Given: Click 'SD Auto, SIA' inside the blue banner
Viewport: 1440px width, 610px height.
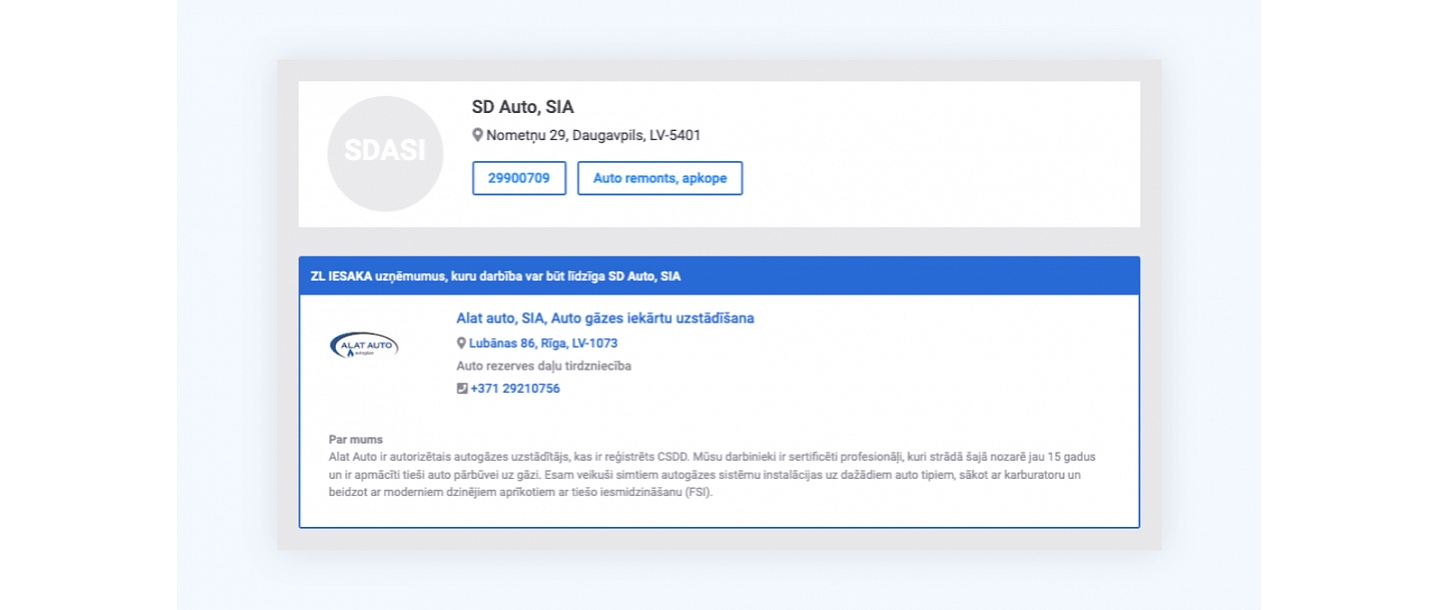Looking at the screenshot, I should coord(644,276).
